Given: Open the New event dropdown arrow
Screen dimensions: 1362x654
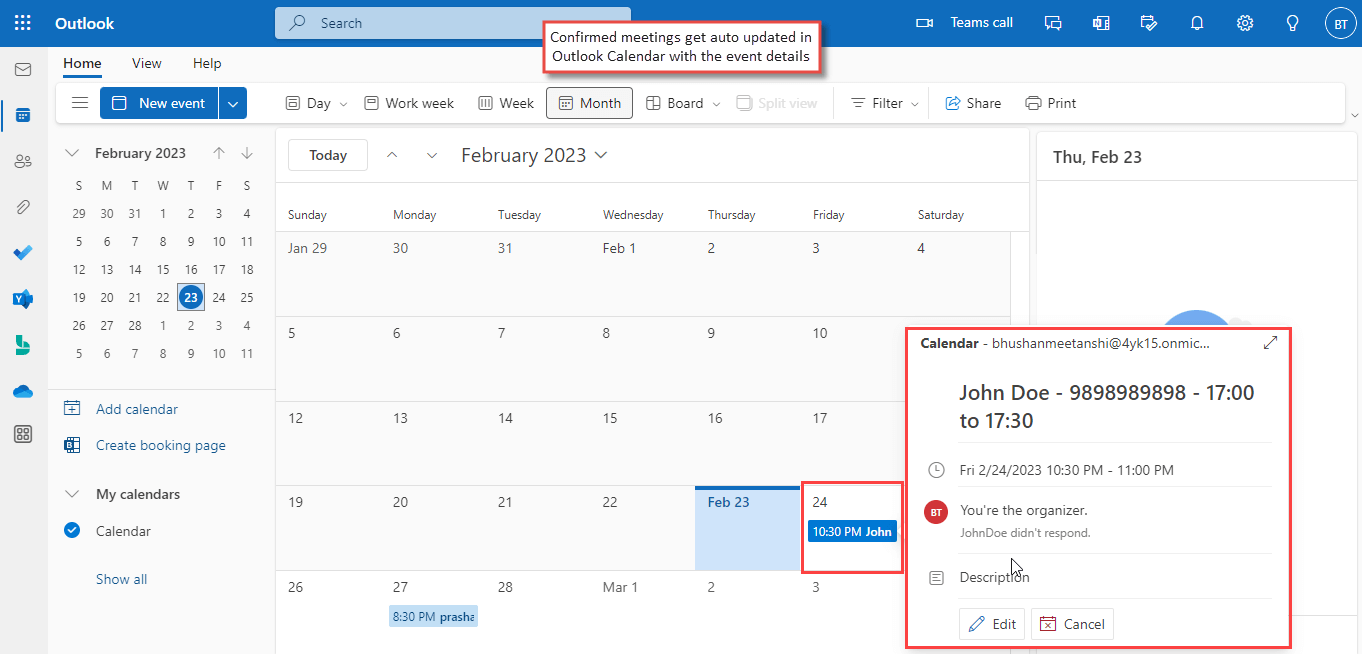Looking at the screenshot, I should [233, 103].
